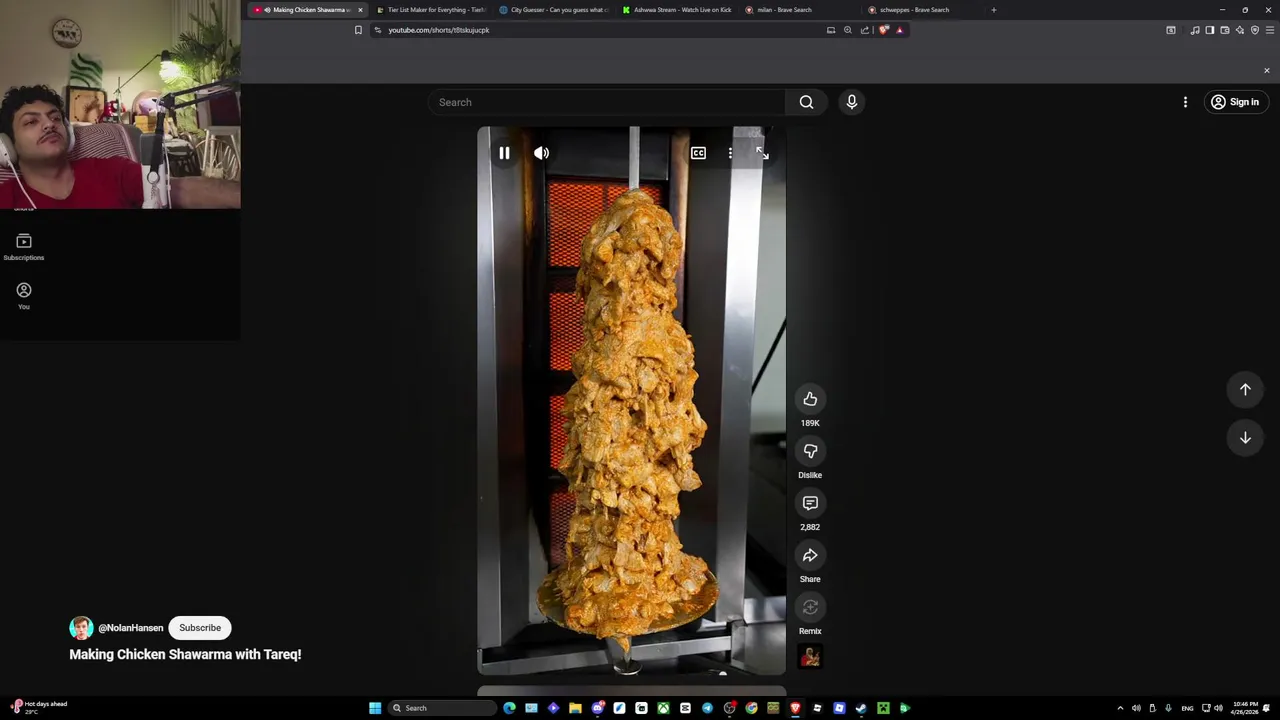Open Brave Wallet
The height and width of the screenshot is (720, 1280).
tap(1225, 30)
